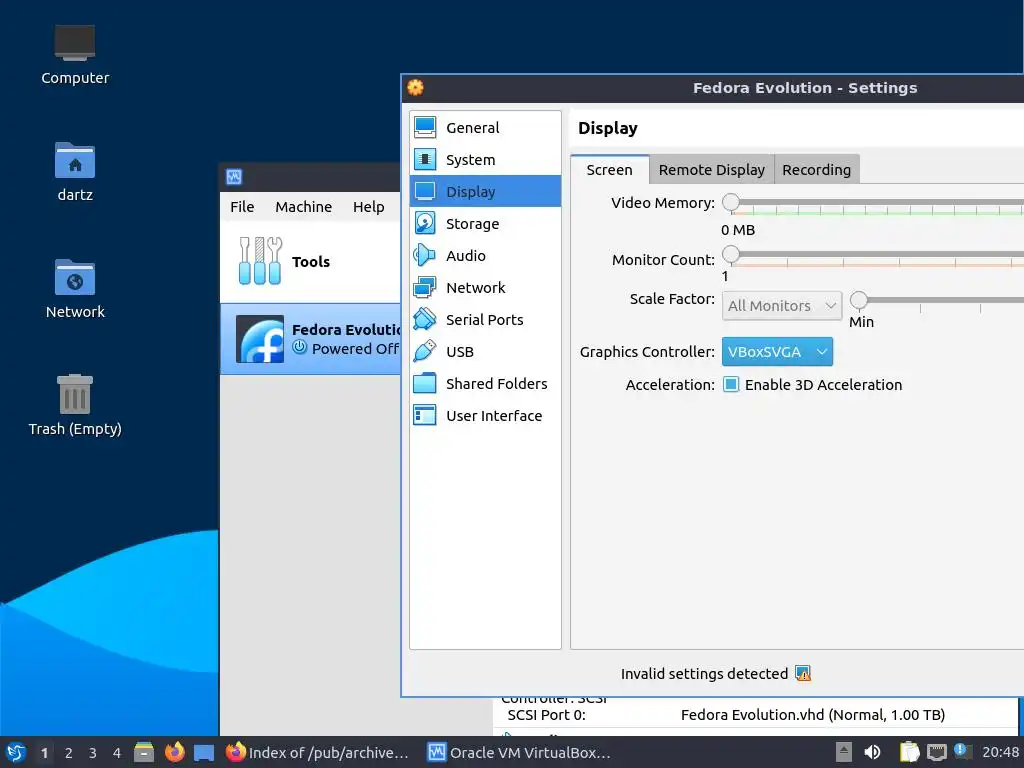Toggle Enable 3D Acceleration checkbox
This screenshot has width=1024, height=768.
731,385
